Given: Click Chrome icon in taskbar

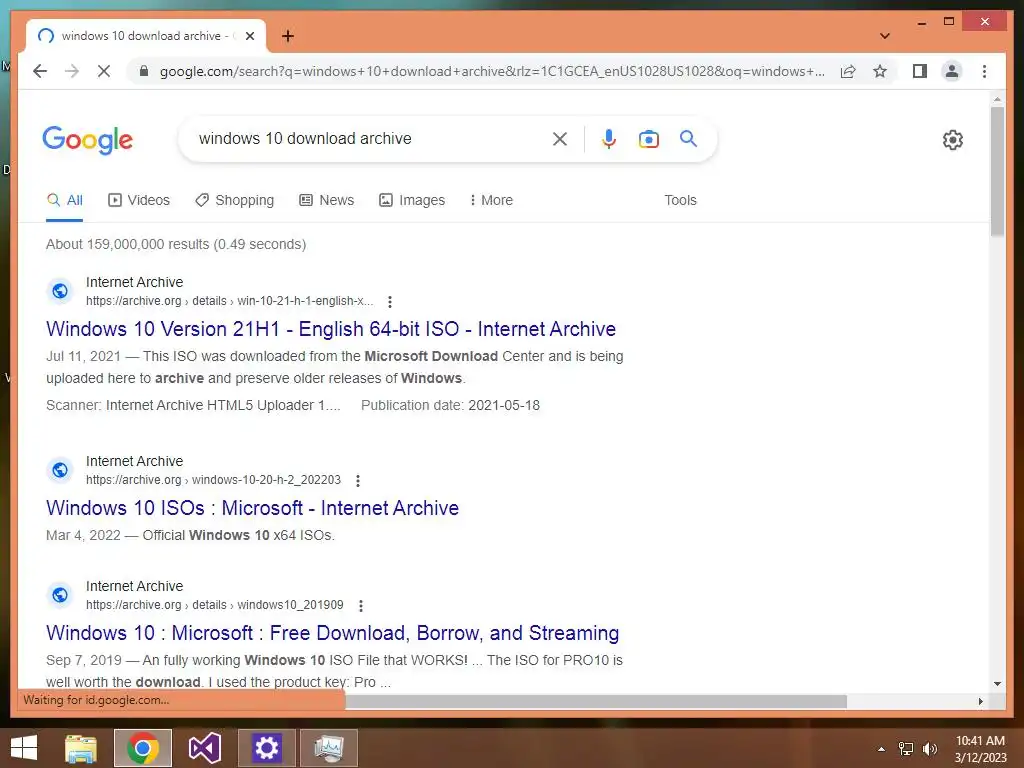Looking at the screenshot, I should 143,748.
